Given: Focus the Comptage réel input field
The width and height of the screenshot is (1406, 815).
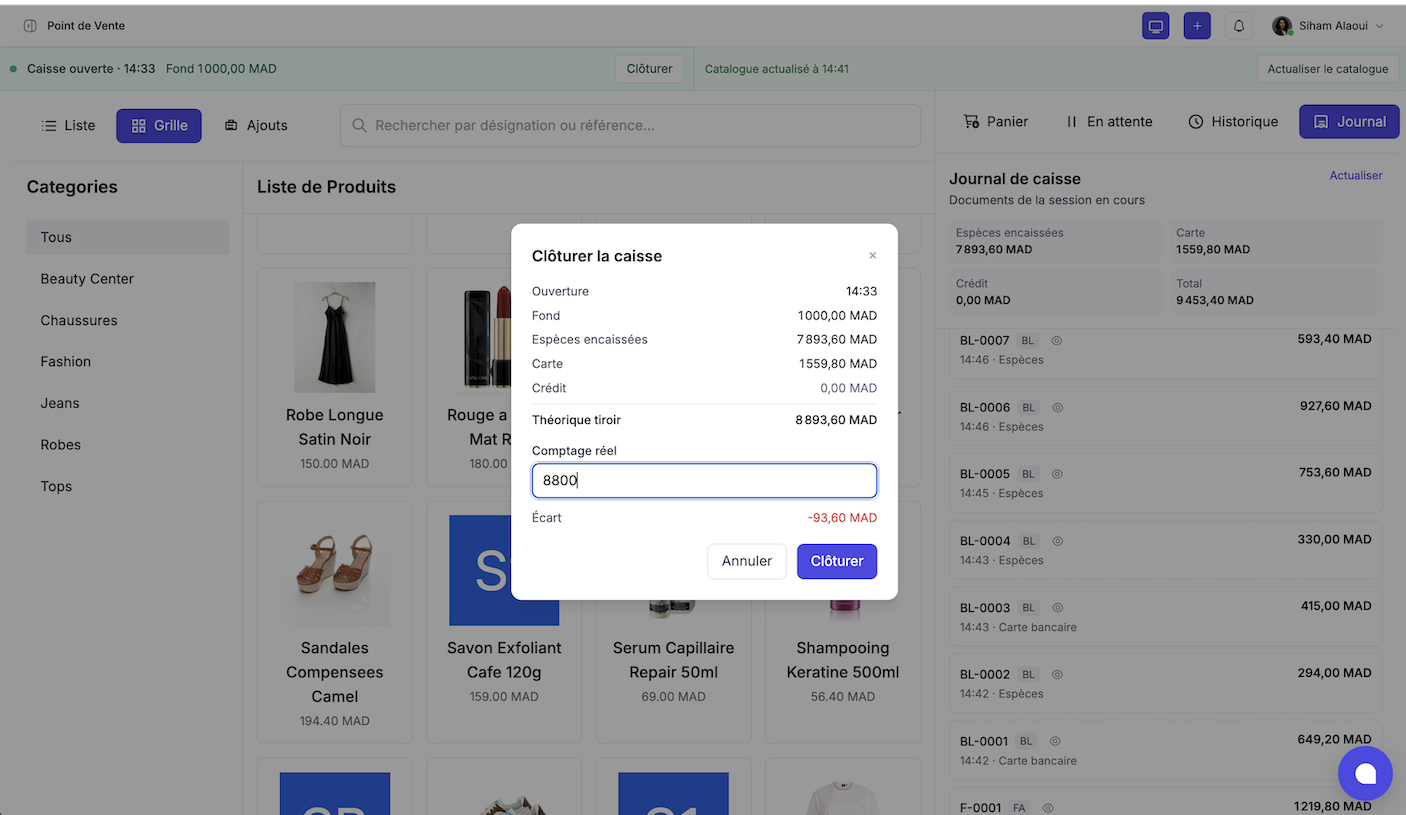Looking at the screenshot, I should (x=705, y=481).
